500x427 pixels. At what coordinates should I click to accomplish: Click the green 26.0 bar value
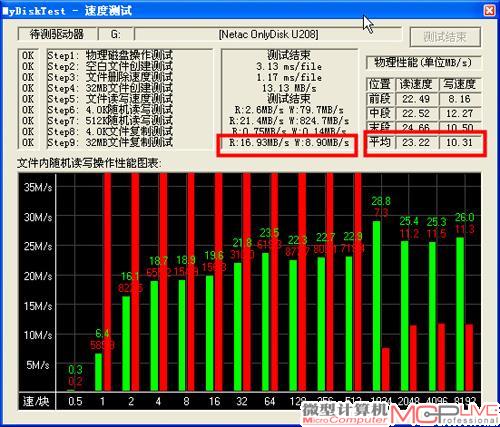[464, 217]
